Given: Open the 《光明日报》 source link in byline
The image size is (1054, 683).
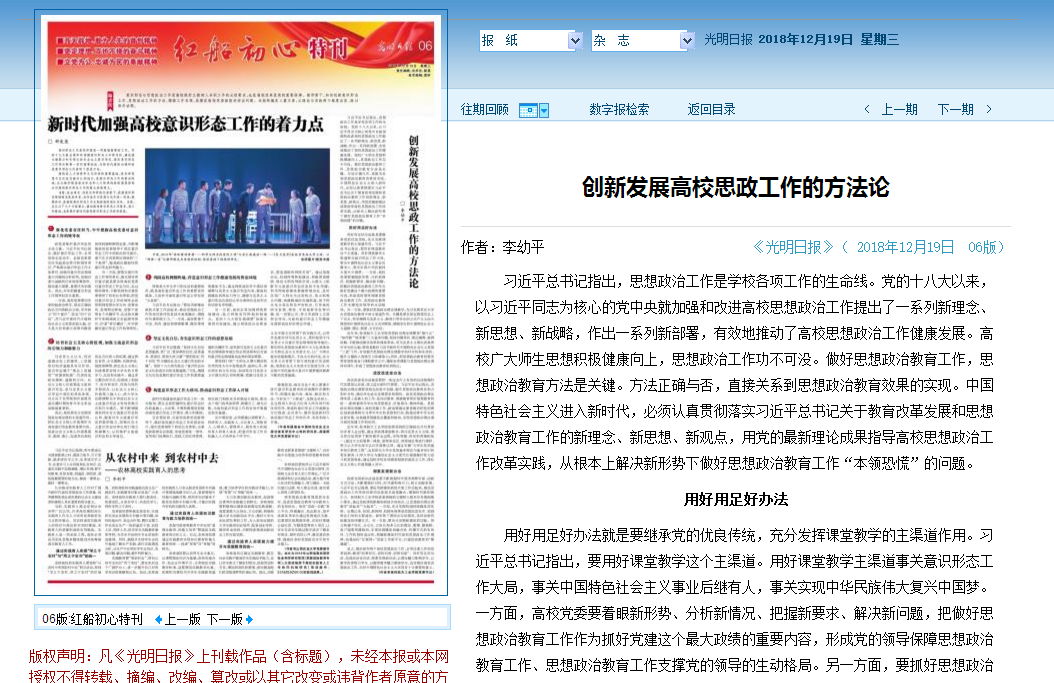Looking at the screenshot, I should pyautogui.click(x=794, y=247).
